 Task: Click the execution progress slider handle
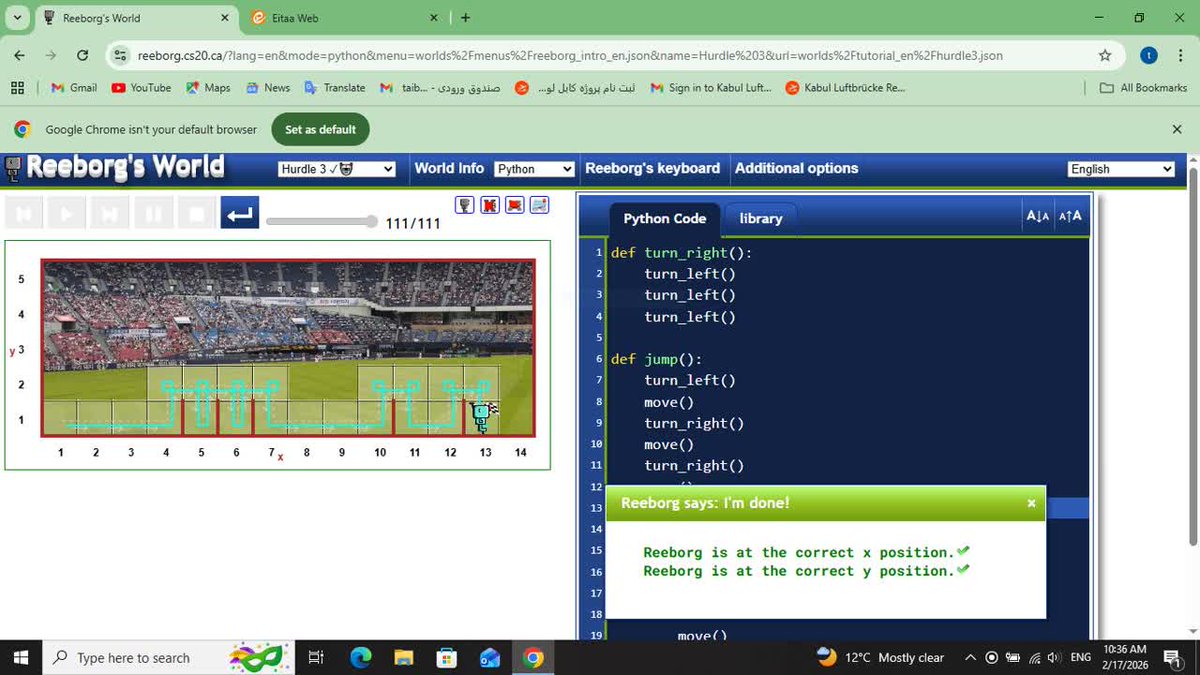point(372,222)
